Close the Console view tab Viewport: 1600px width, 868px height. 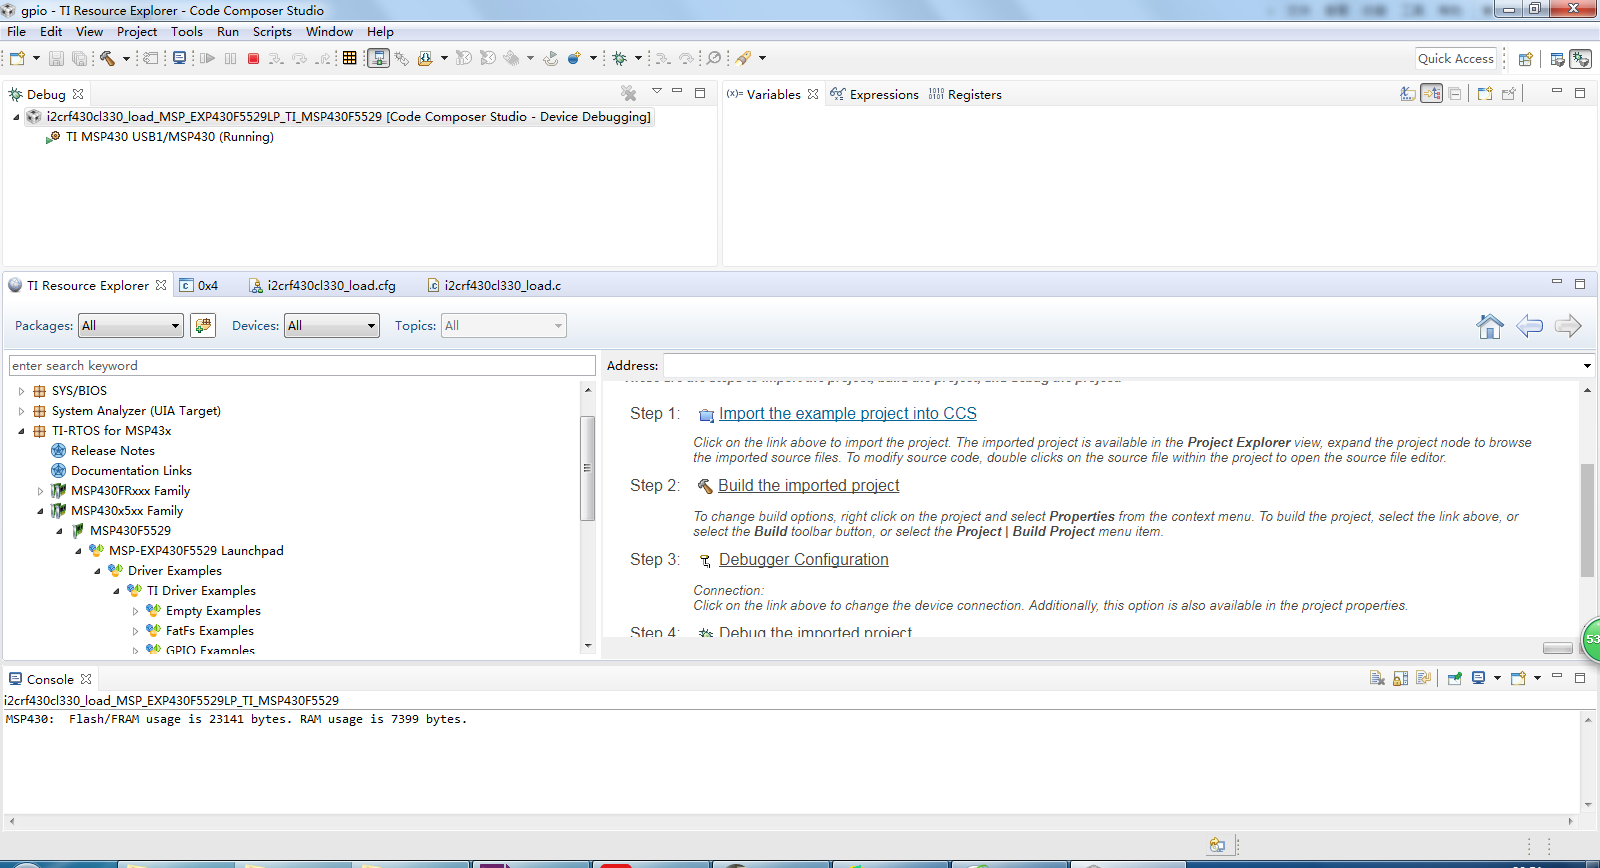(86, 679)
